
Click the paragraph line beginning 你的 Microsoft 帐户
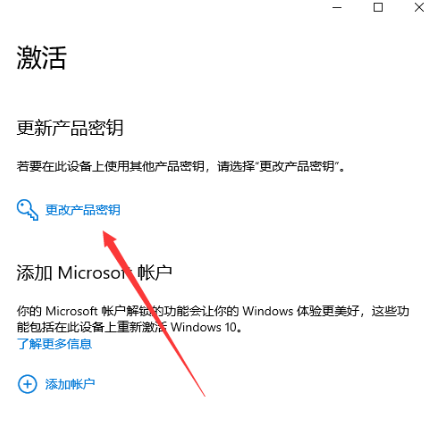coord(213,311)
